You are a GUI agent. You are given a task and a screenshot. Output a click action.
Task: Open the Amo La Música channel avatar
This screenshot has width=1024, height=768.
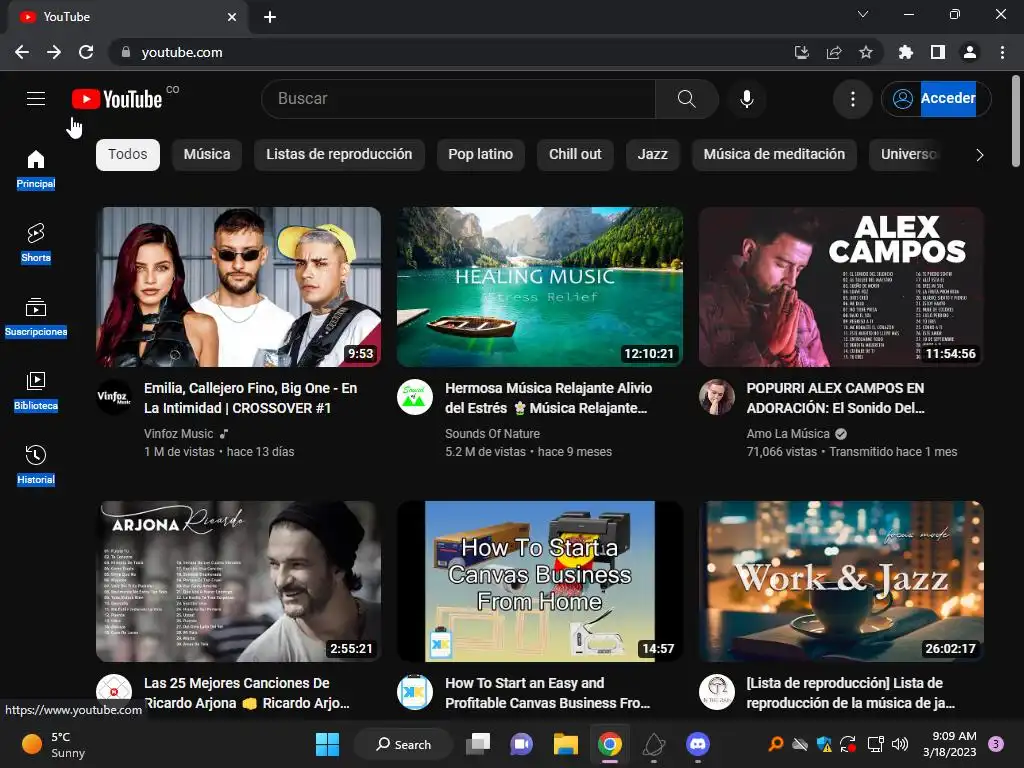(716, 397)
